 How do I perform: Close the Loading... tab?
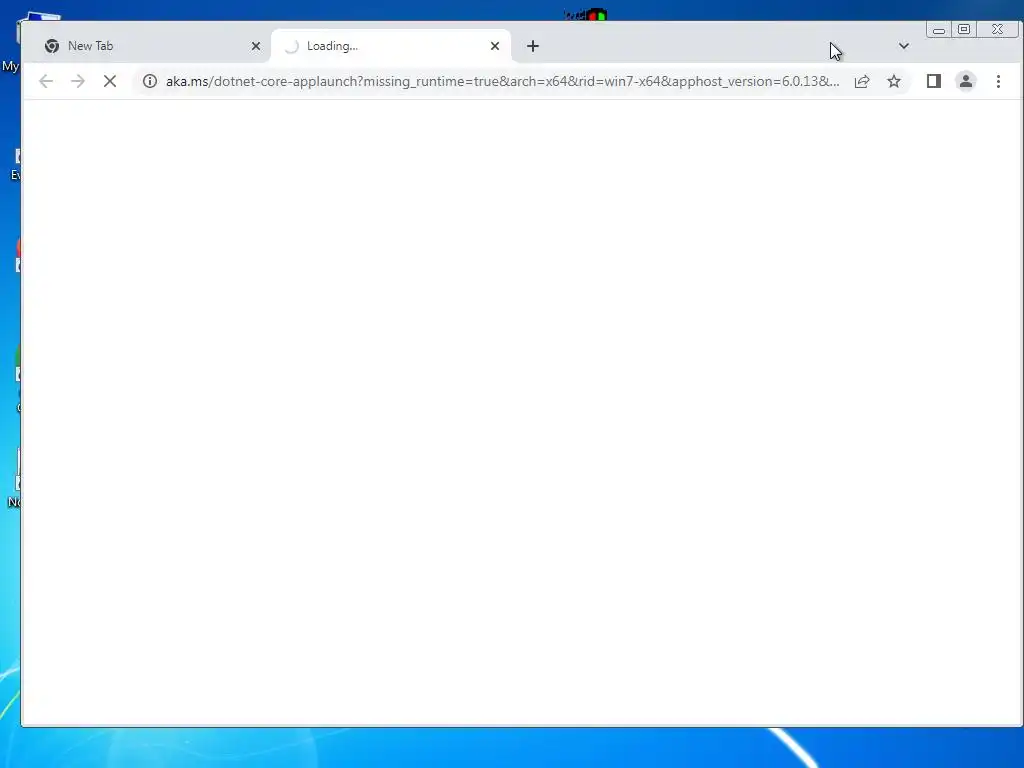coord(495,46)
